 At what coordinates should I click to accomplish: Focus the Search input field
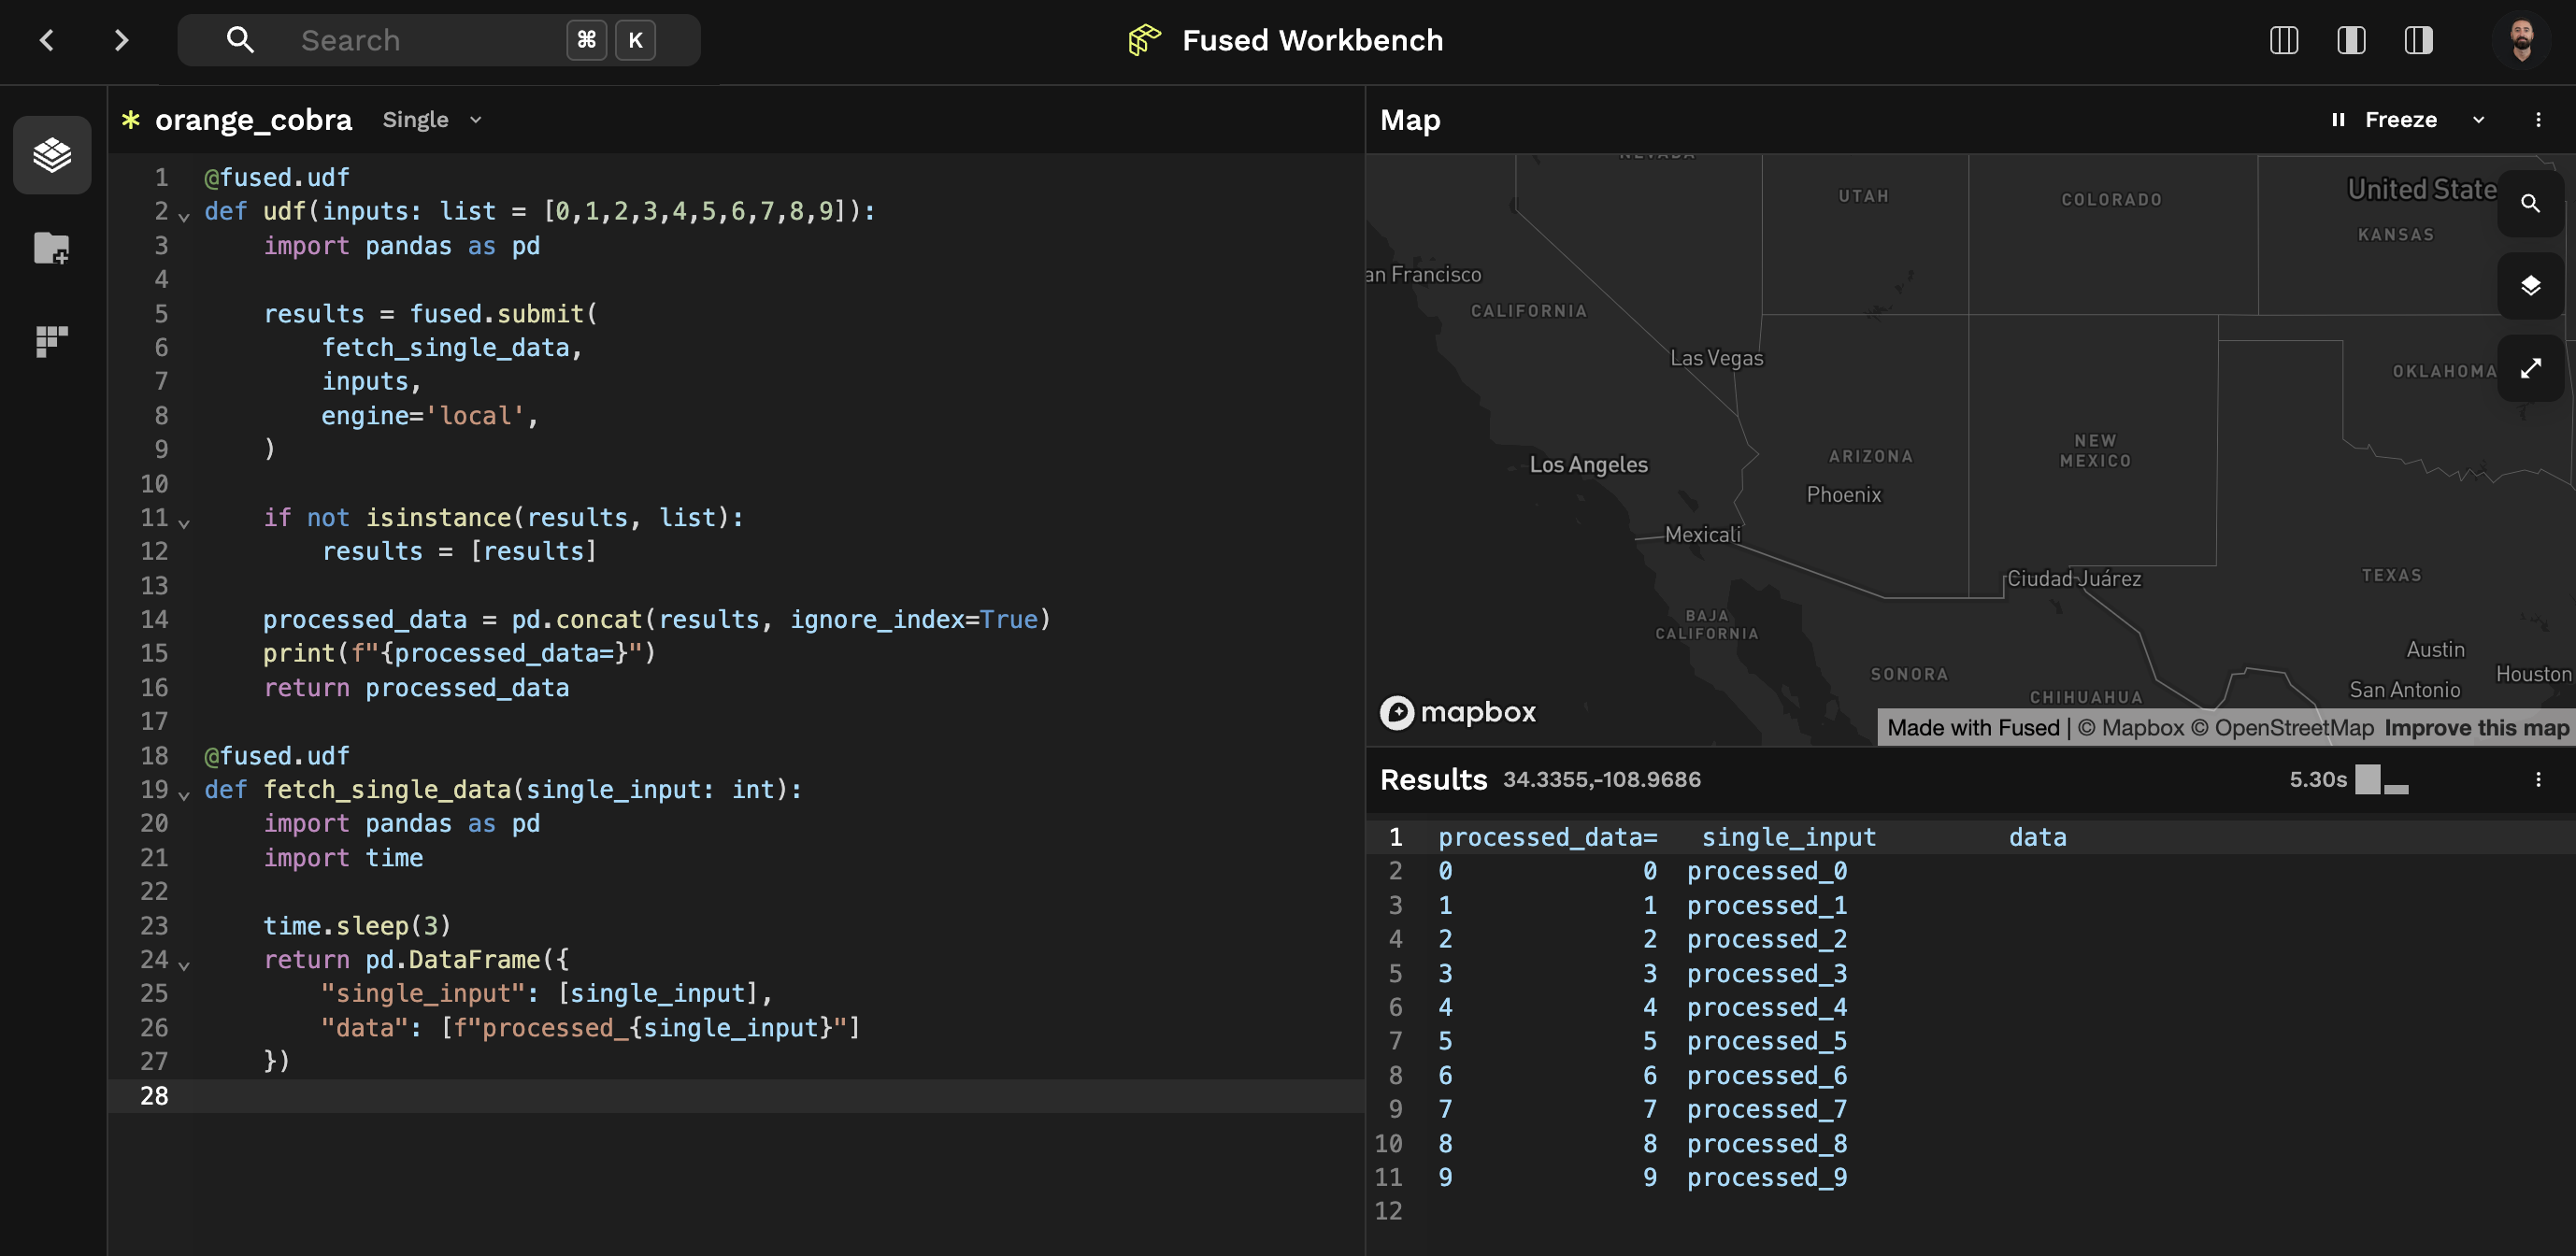tap(438, 40)
